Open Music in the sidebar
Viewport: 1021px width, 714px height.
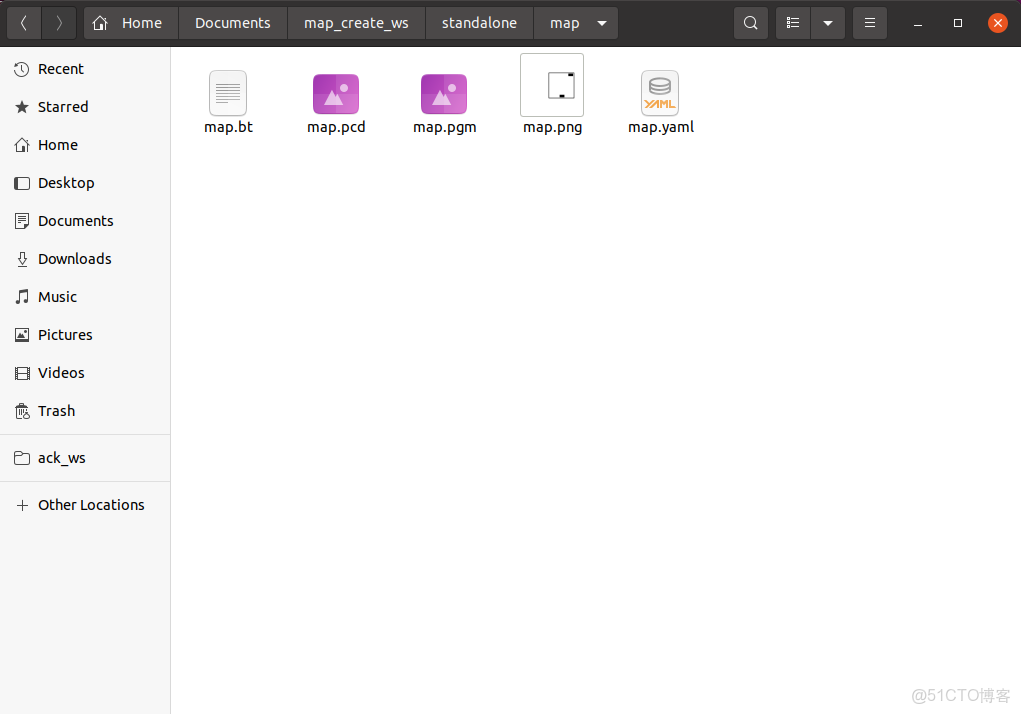tap(85, 297)
